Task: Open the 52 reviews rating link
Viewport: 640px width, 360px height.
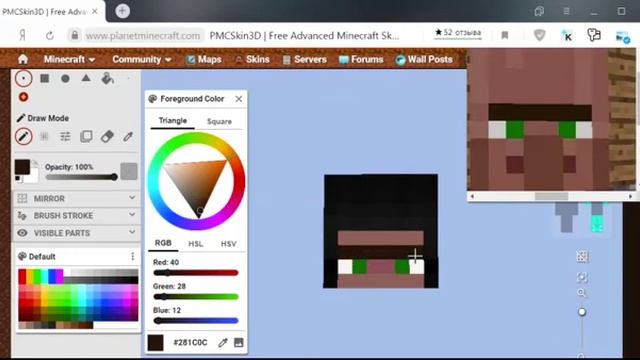Action: 458,33
